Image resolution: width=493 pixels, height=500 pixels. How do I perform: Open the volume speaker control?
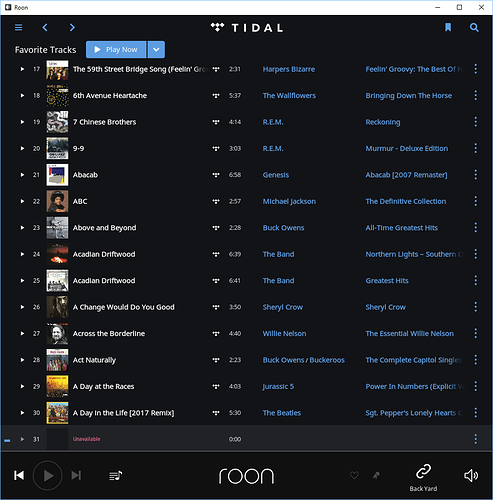tap(471, 476)
